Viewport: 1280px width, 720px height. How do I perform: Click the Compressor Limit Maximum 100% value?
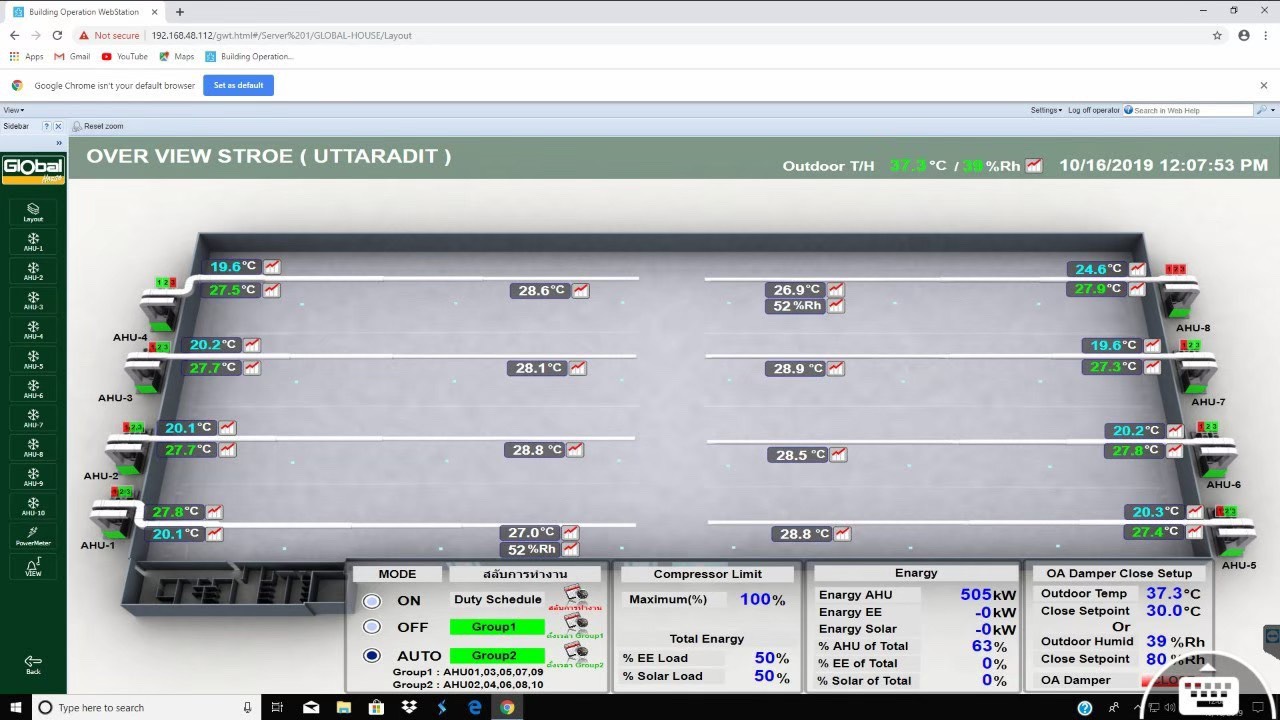(762, 600)
